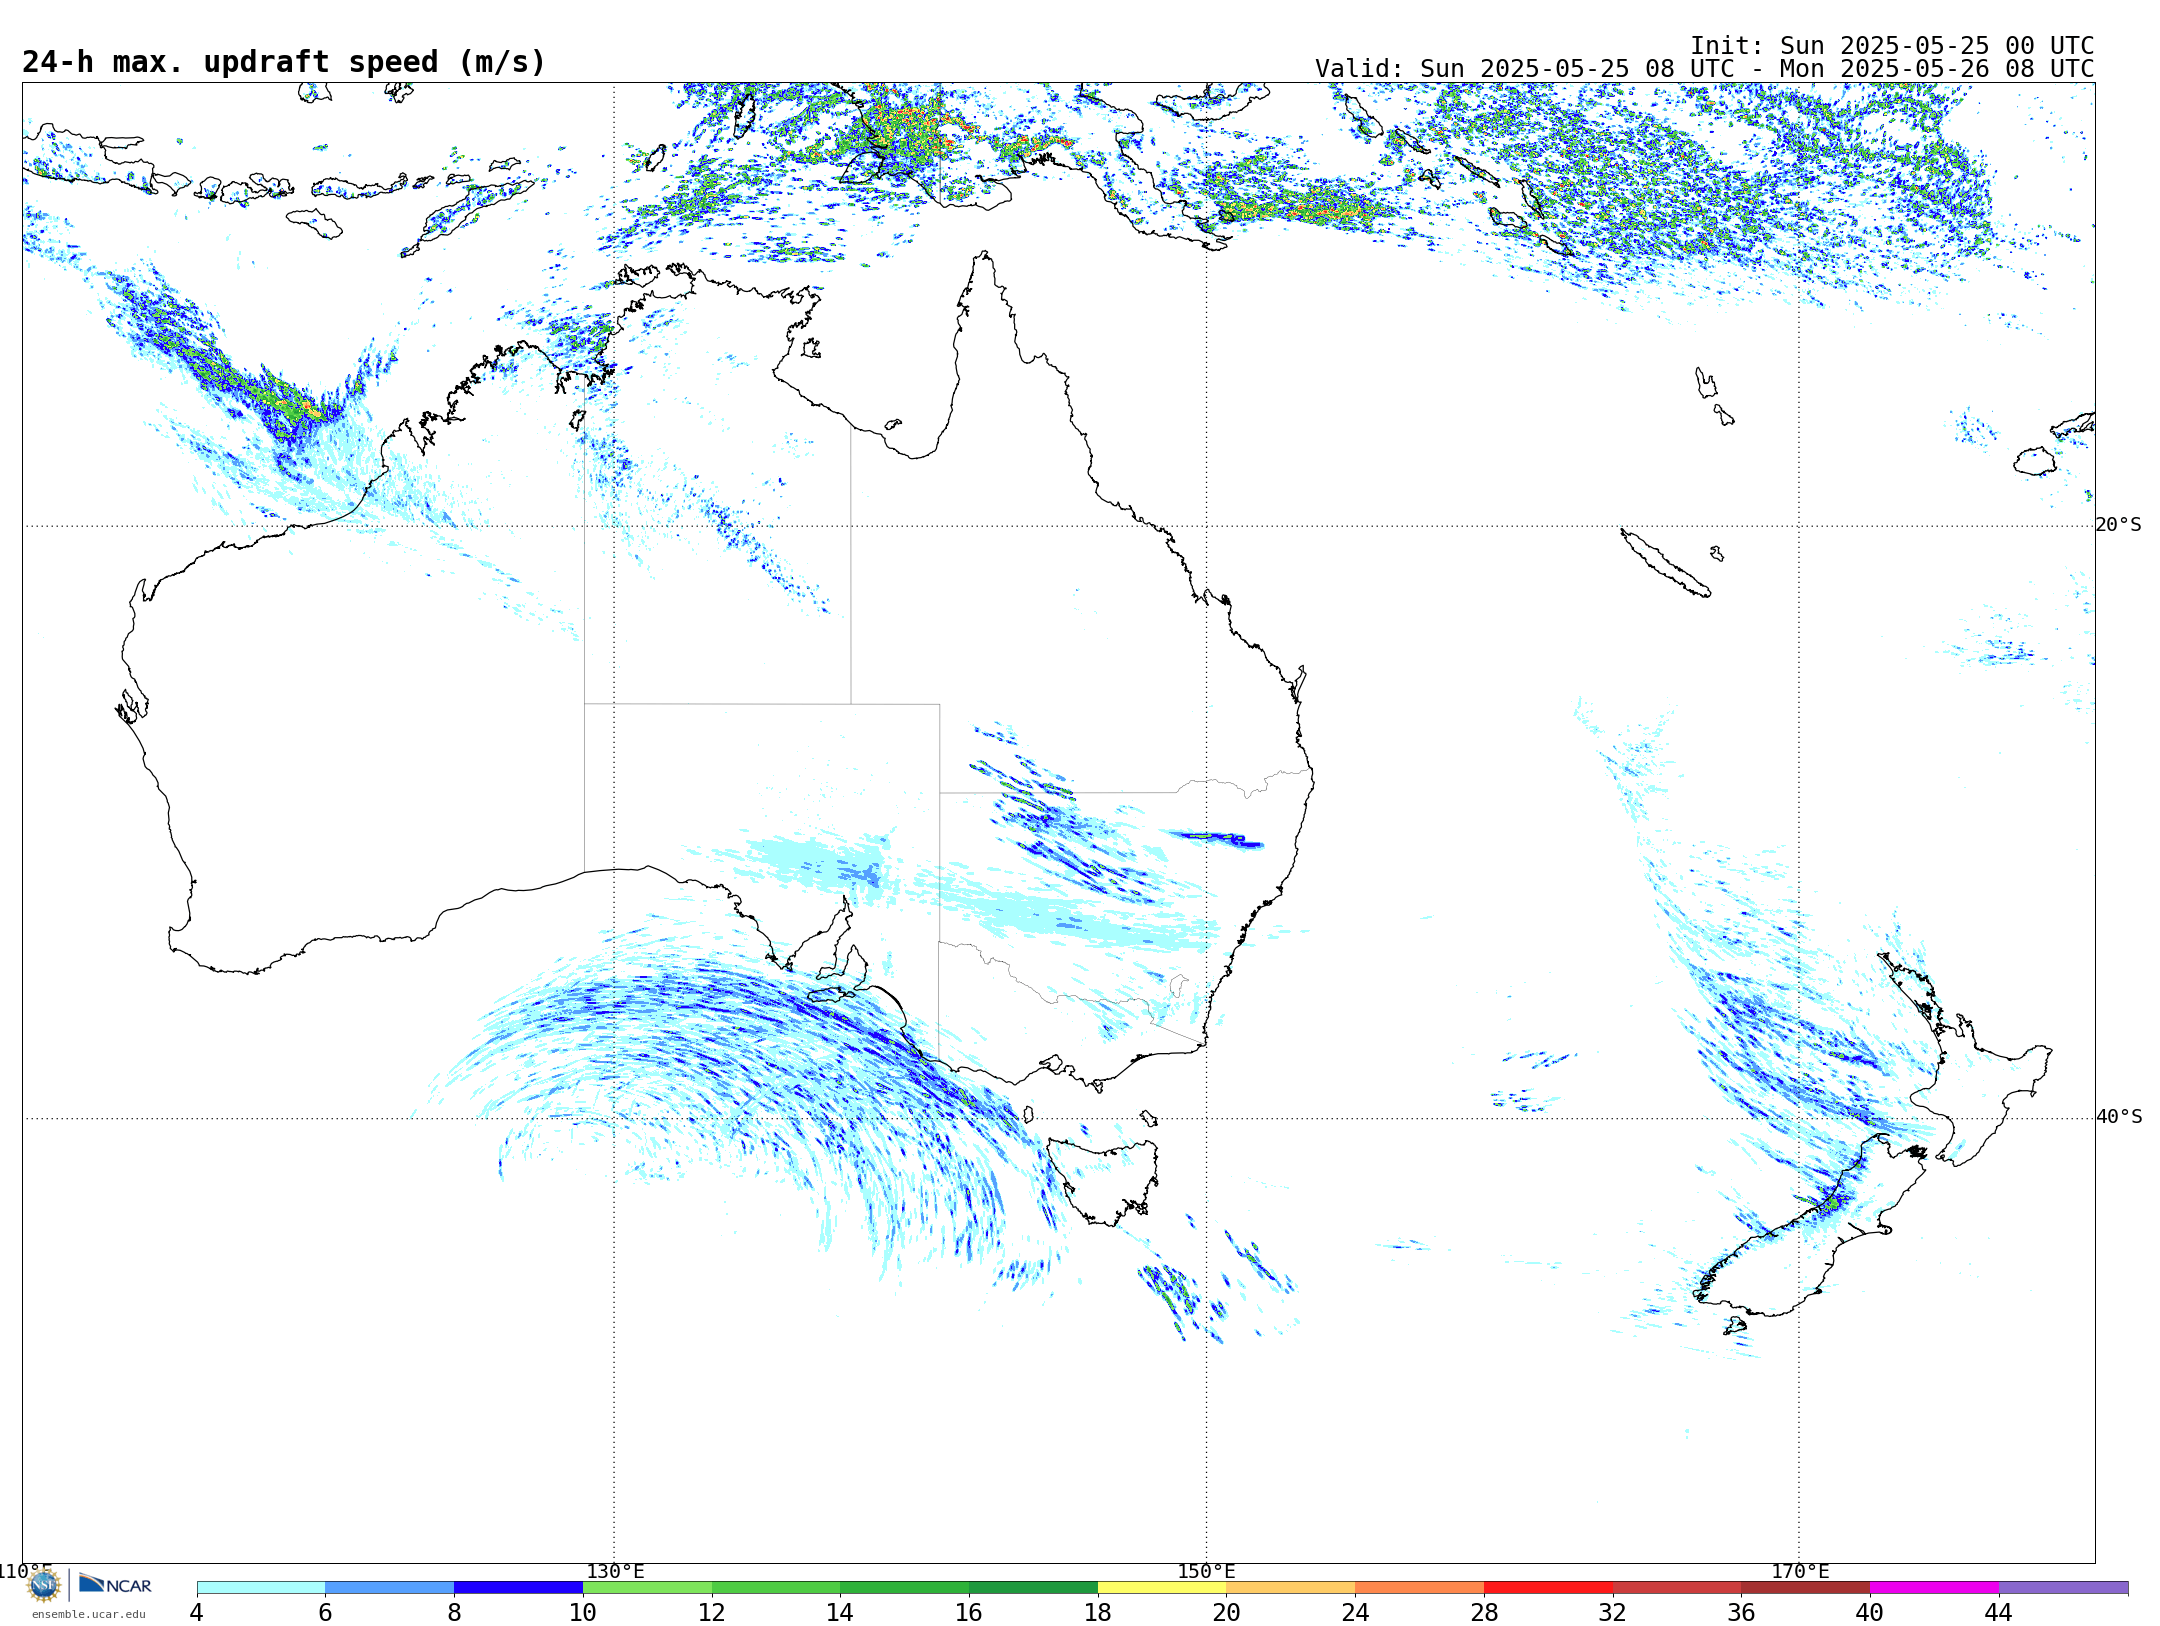Select the light blue 6–8 colorbar swatch
Viewport: 2160px width, 1626px height.
(x=390, y=1588)
